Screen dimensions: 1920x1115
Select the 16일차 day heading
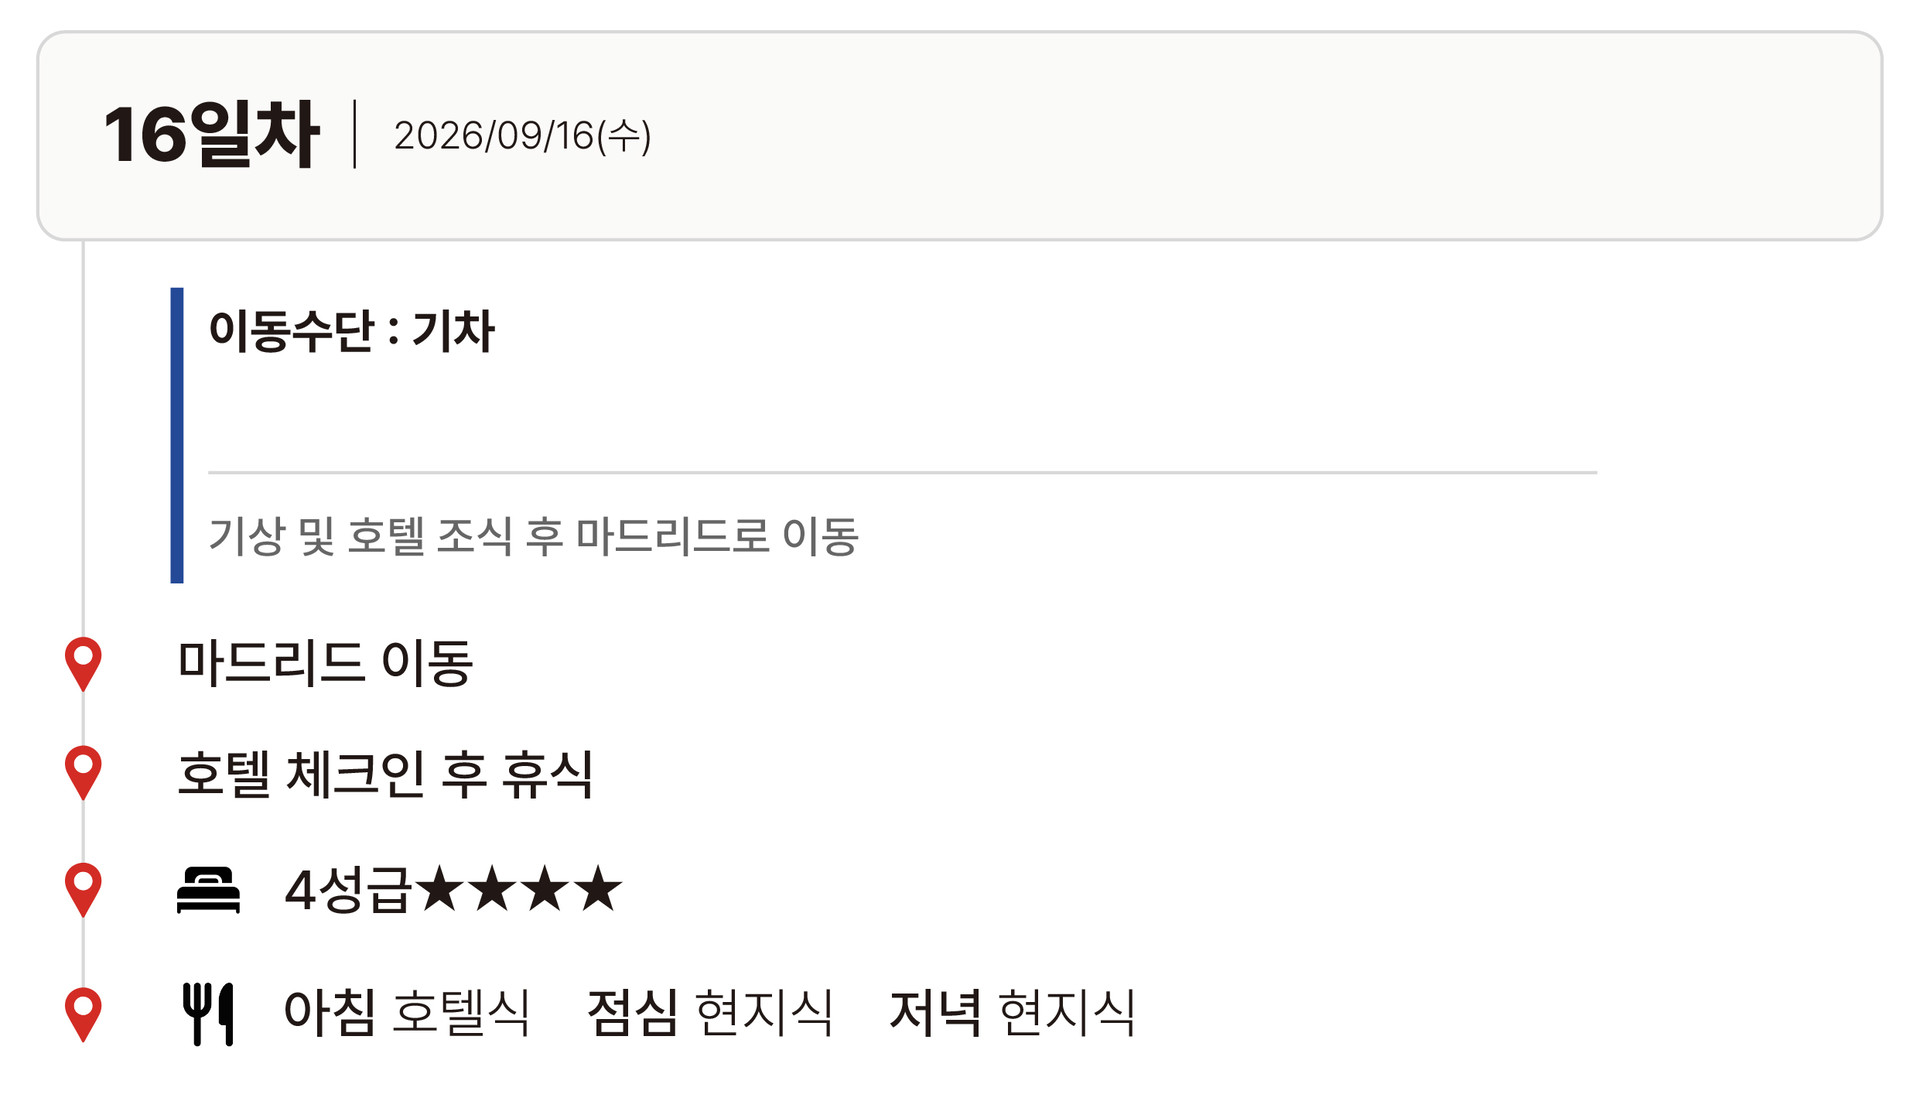(x=211, y=135)
